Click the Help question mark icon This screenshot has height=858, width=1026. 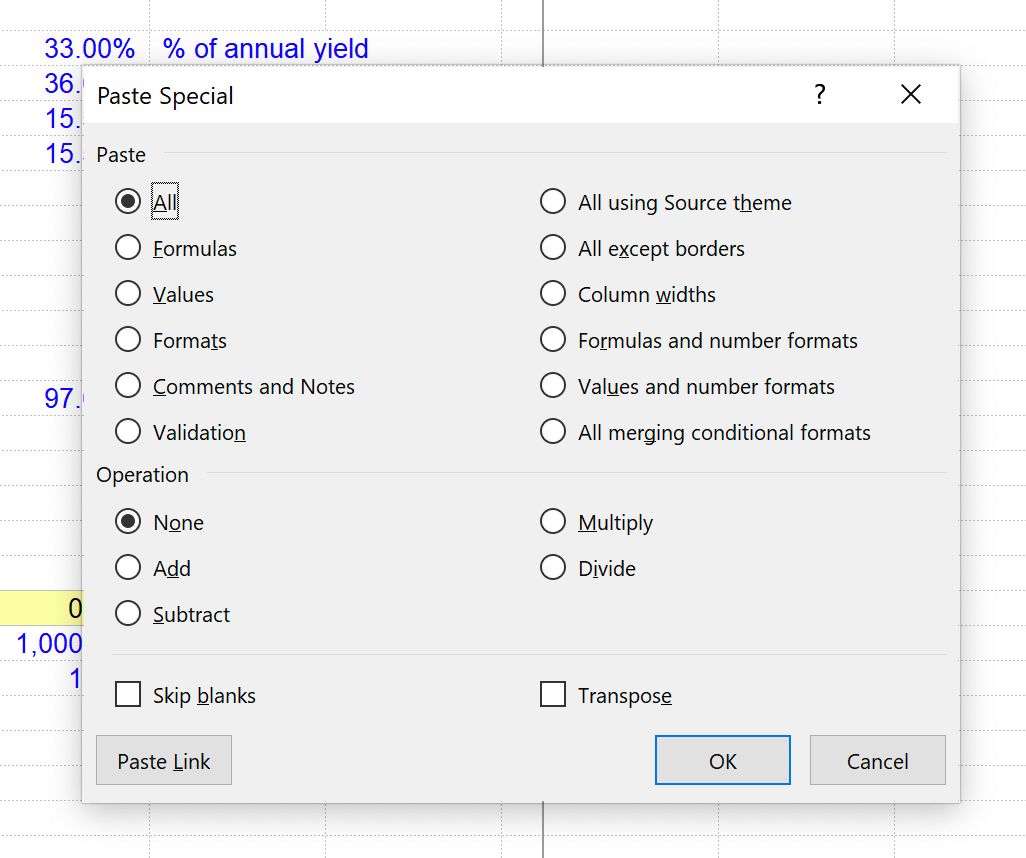click(820, 95)
